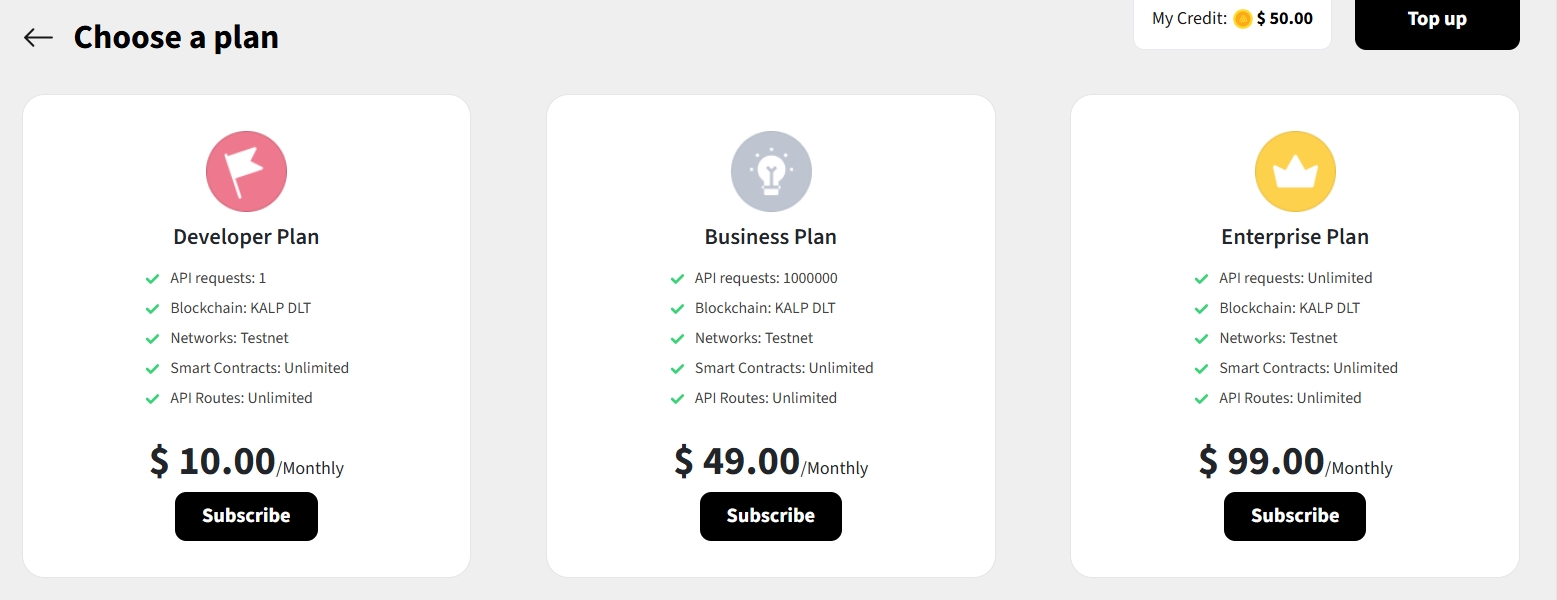Click the Enterprise API requests: Unlimited text
This screenshot has width=1557, height=600.
tap(1295, 278)
